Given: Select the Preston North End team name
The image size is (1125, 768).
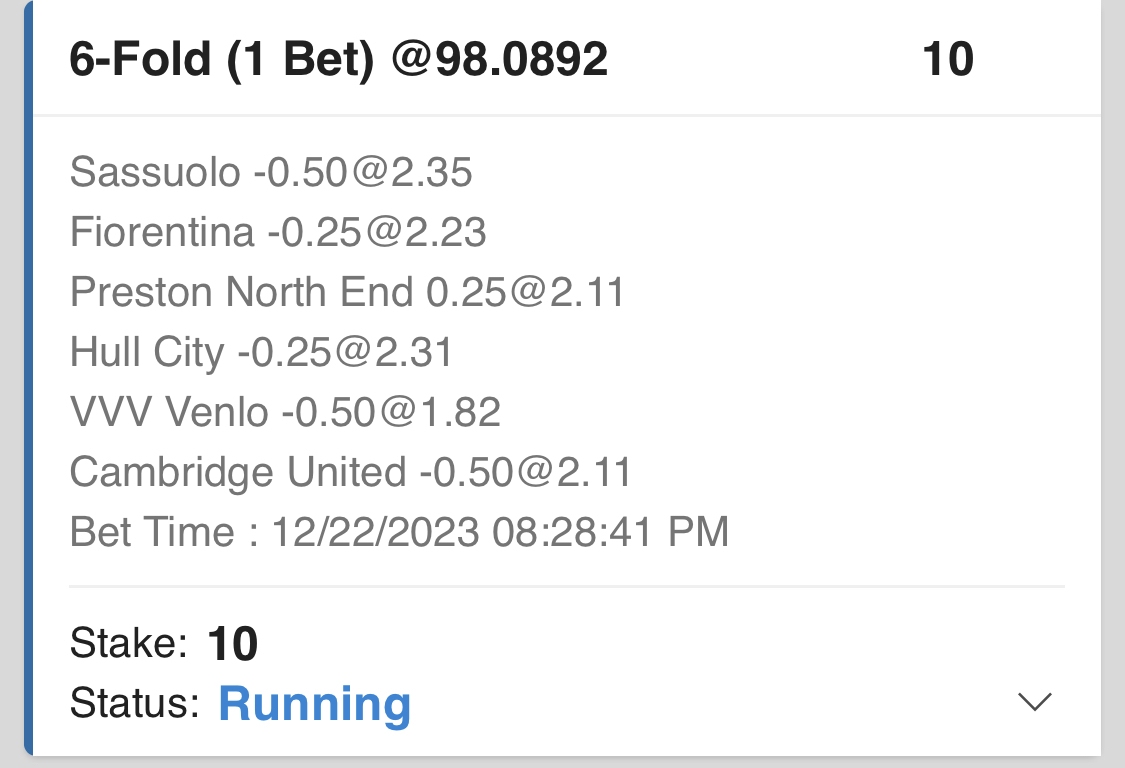Looking at the screenshot, I should pos(241,293).
